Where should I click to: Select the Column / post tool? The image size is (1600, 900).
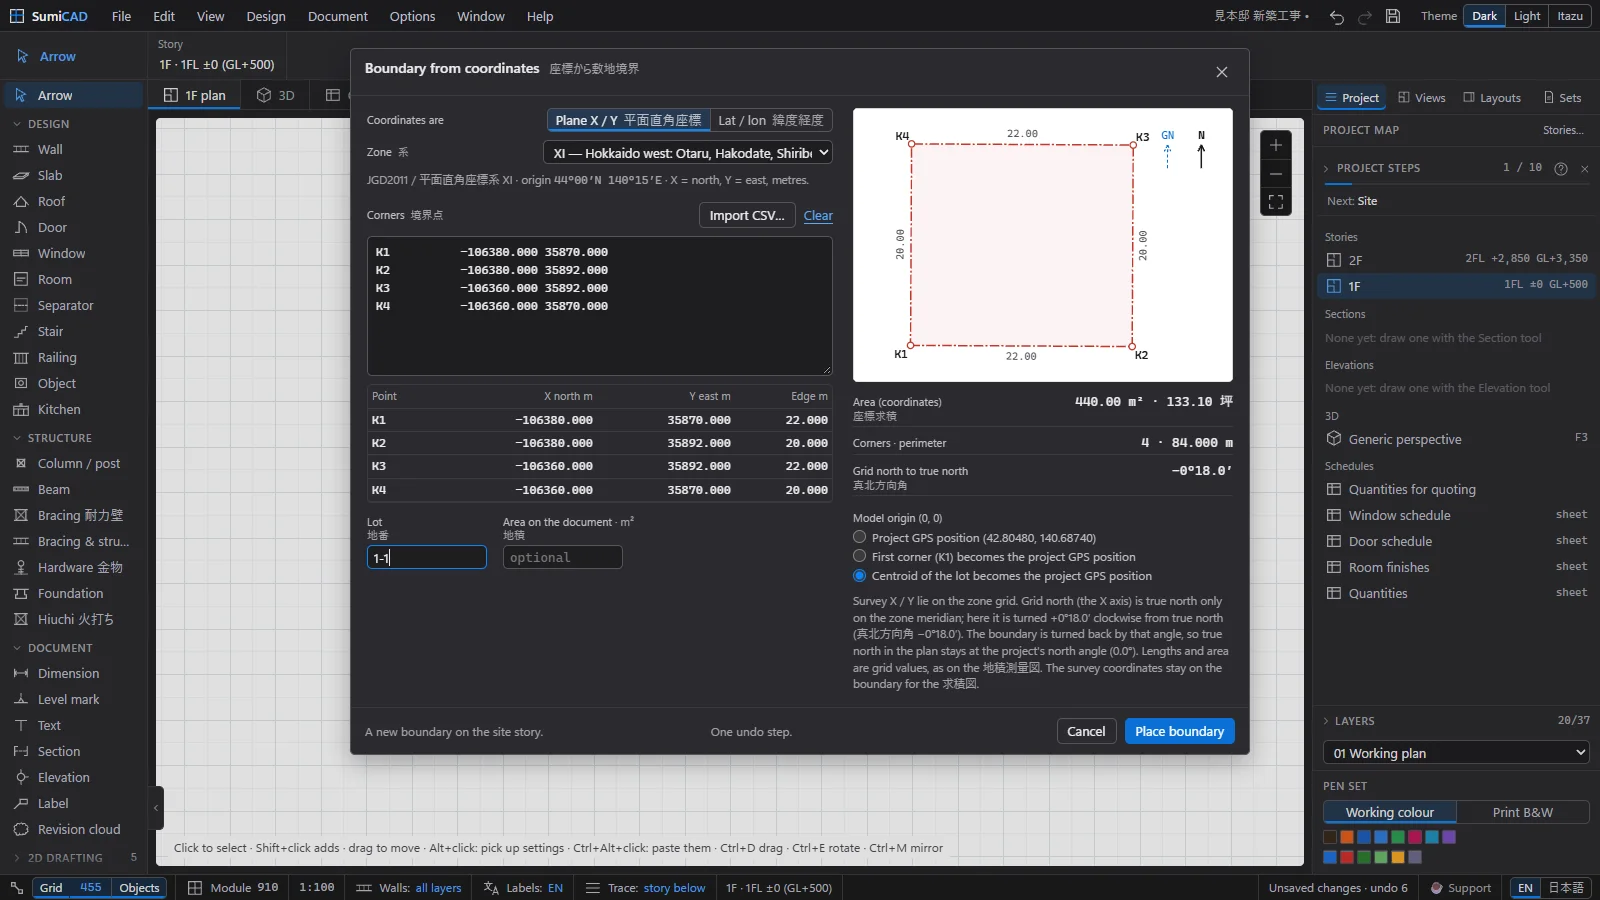pos(74,464)
